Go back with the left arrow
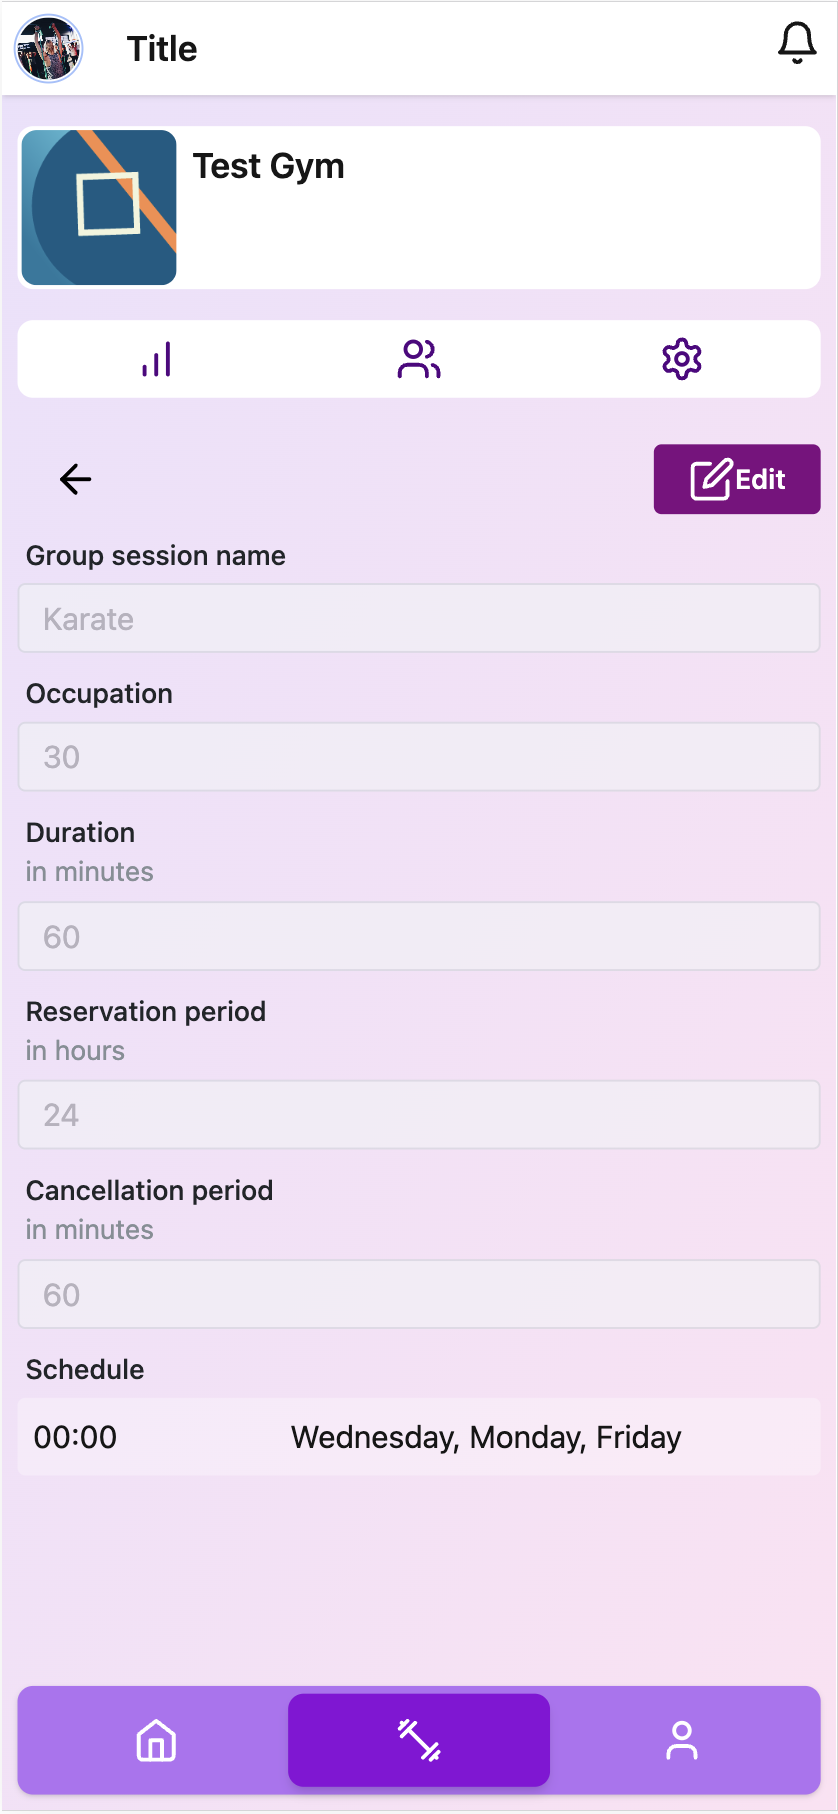The image size is (838, 1814). click(75, 479)
